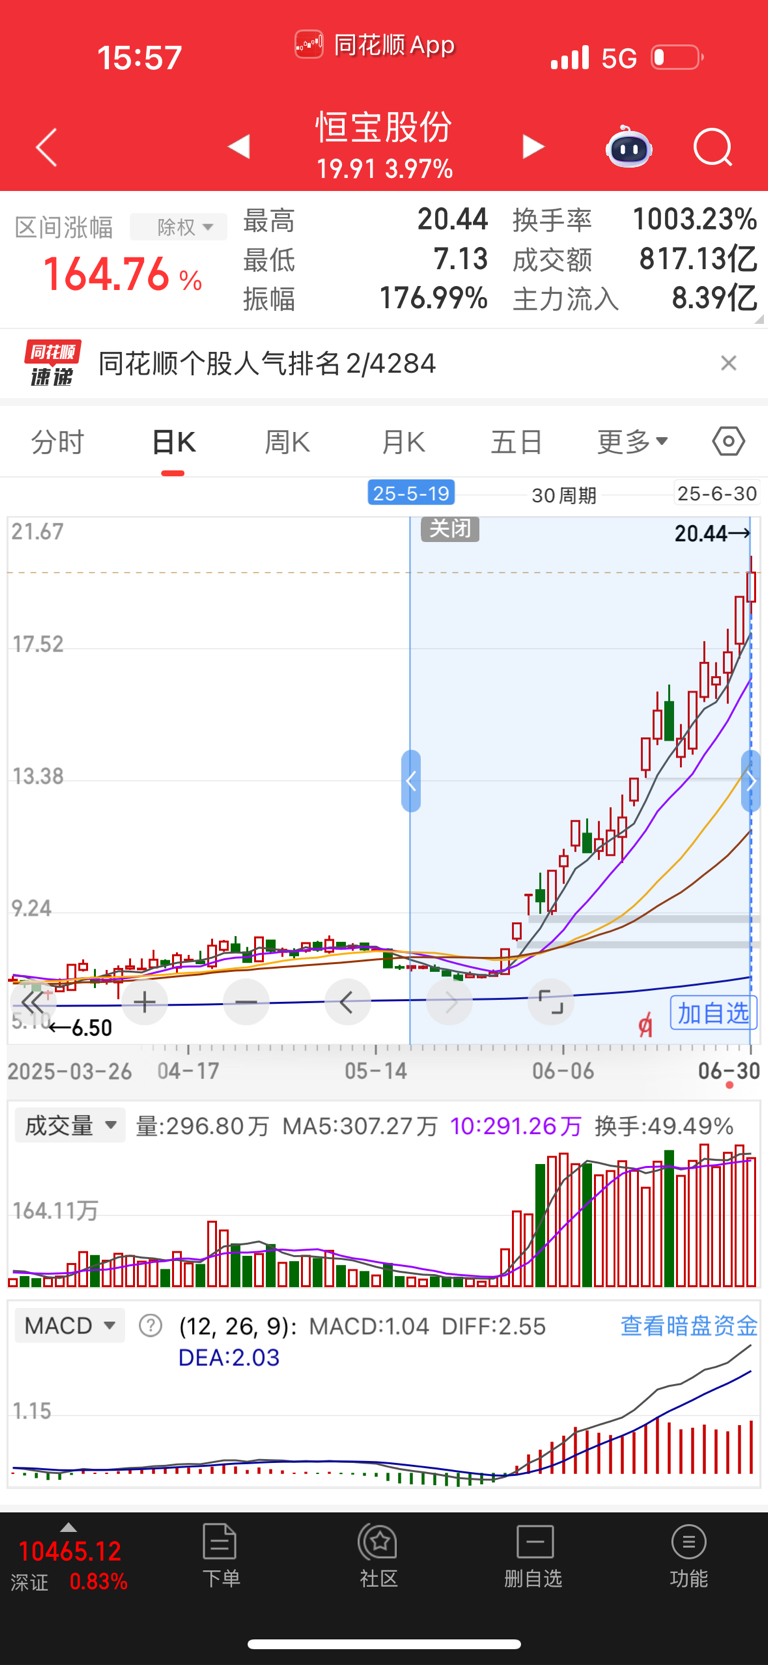The width and height of the screenshot is (769, 1665).
Task: Close the interval statistics with 关闭
Action: click(x=450, y=528)
